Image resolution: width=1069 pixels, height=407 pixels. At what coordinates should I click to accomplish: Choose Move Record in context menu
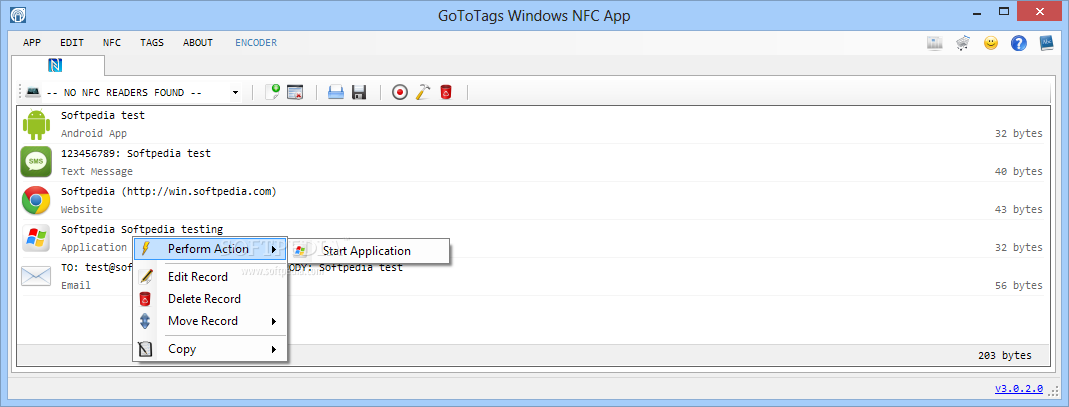pyautogui.click(x=208, y=320)
